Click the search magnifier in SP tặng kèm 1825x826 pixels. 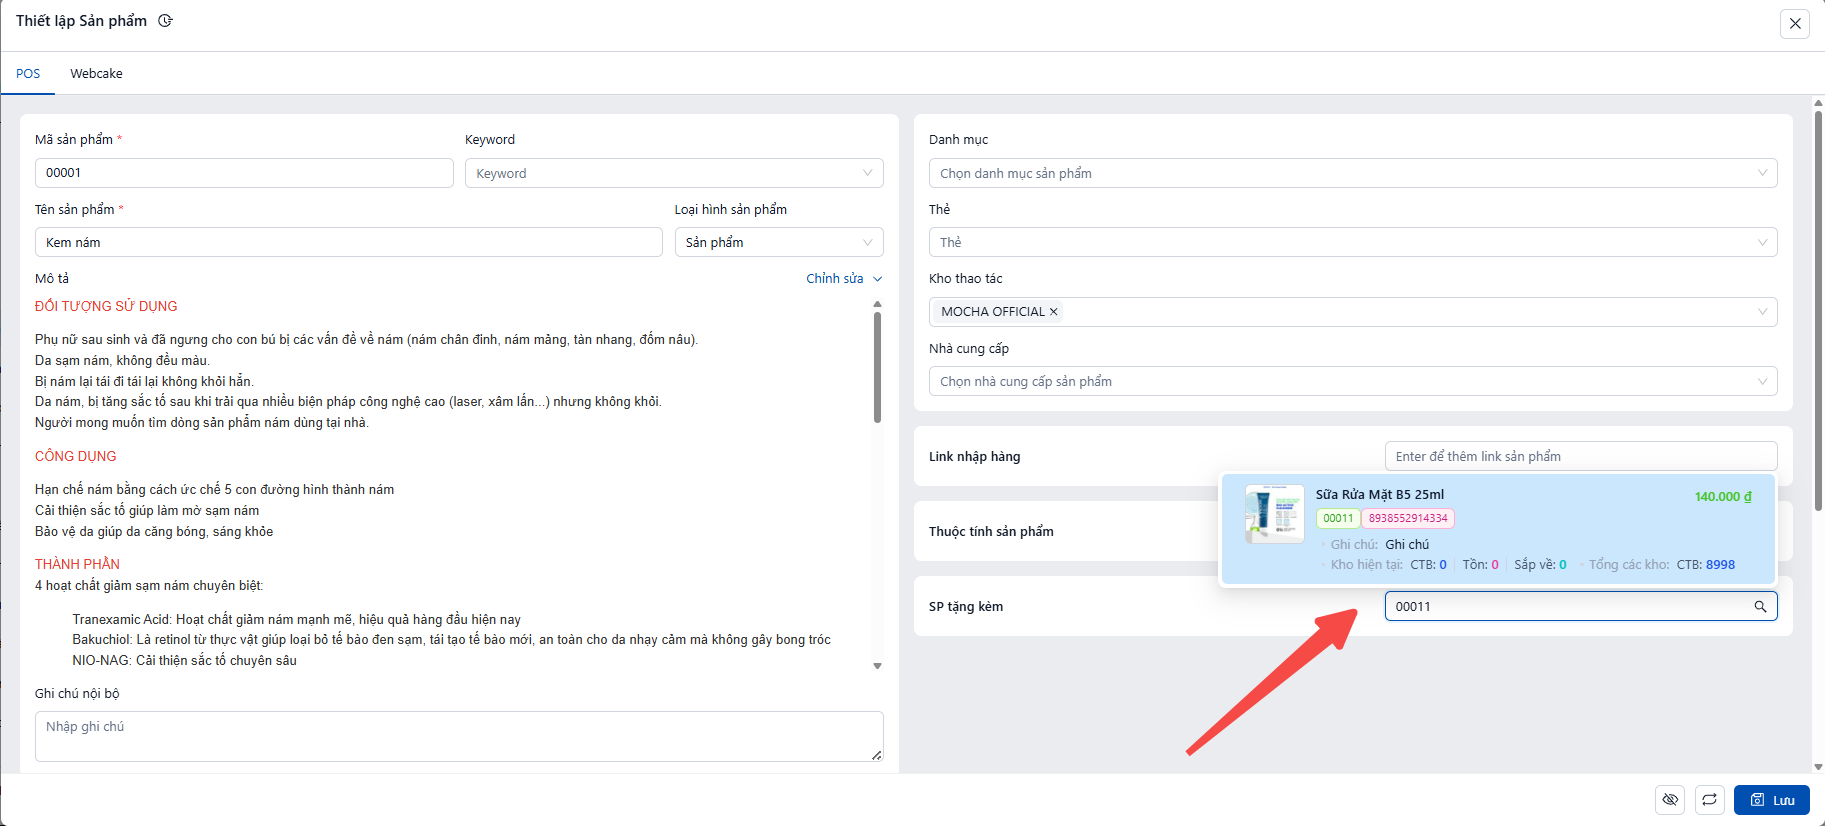(x=1760, y=606)
